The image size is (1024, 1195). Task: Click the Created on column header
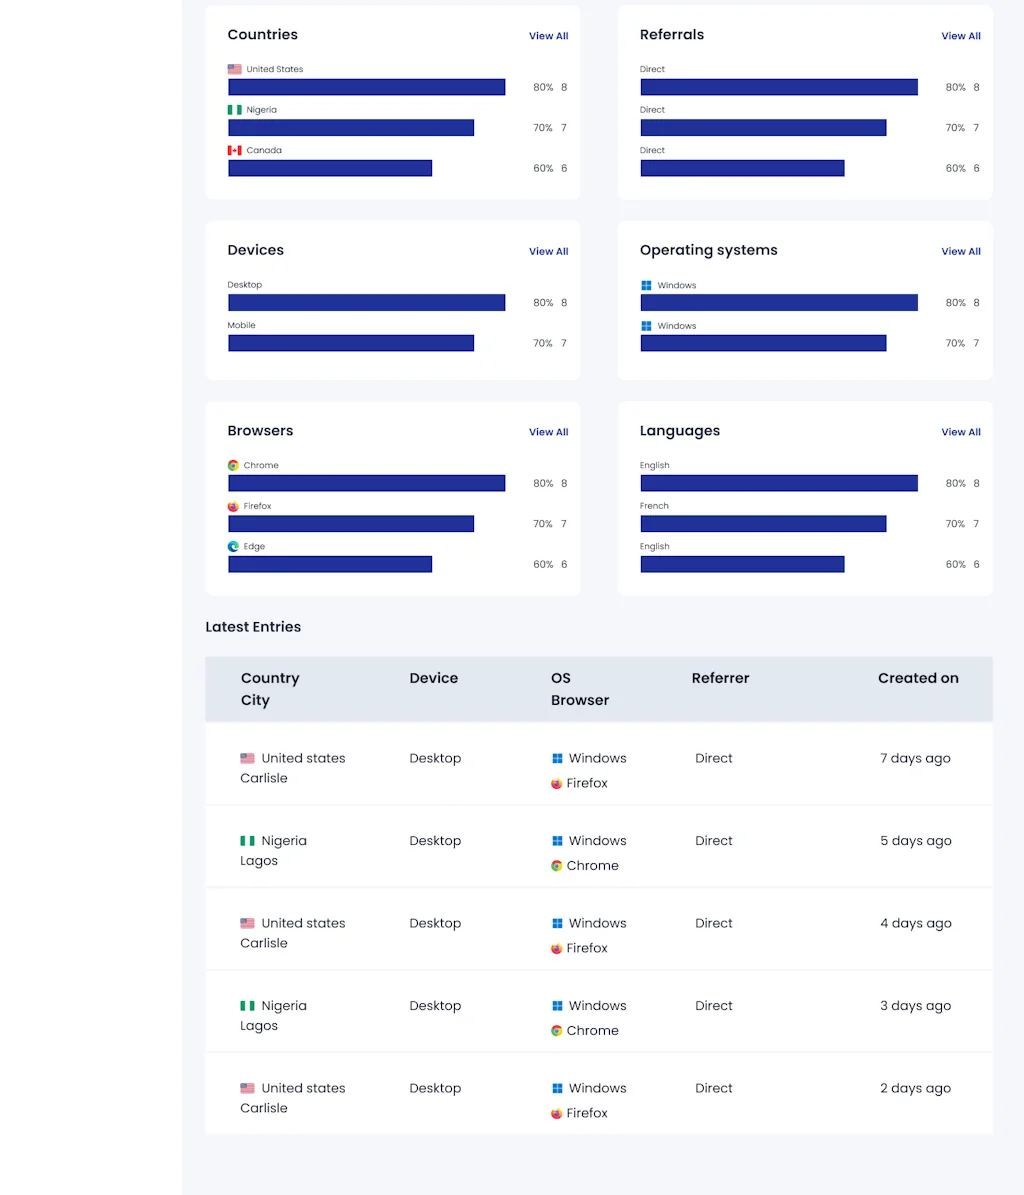pyautogui.click(x=917, y=678)
